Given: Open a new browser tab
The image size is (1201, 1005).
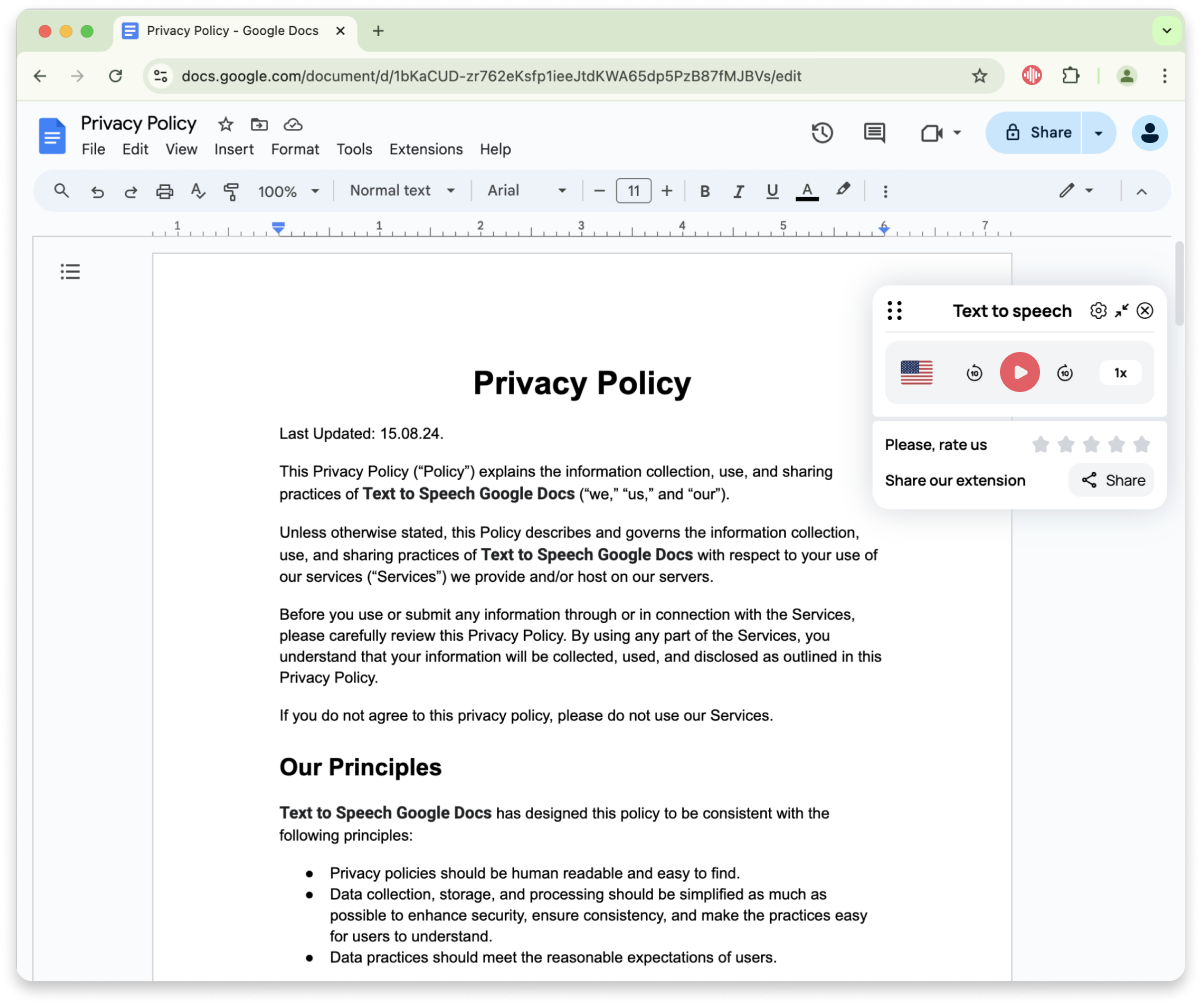Looking at the screenshot, I should click(x=378, y=31).
